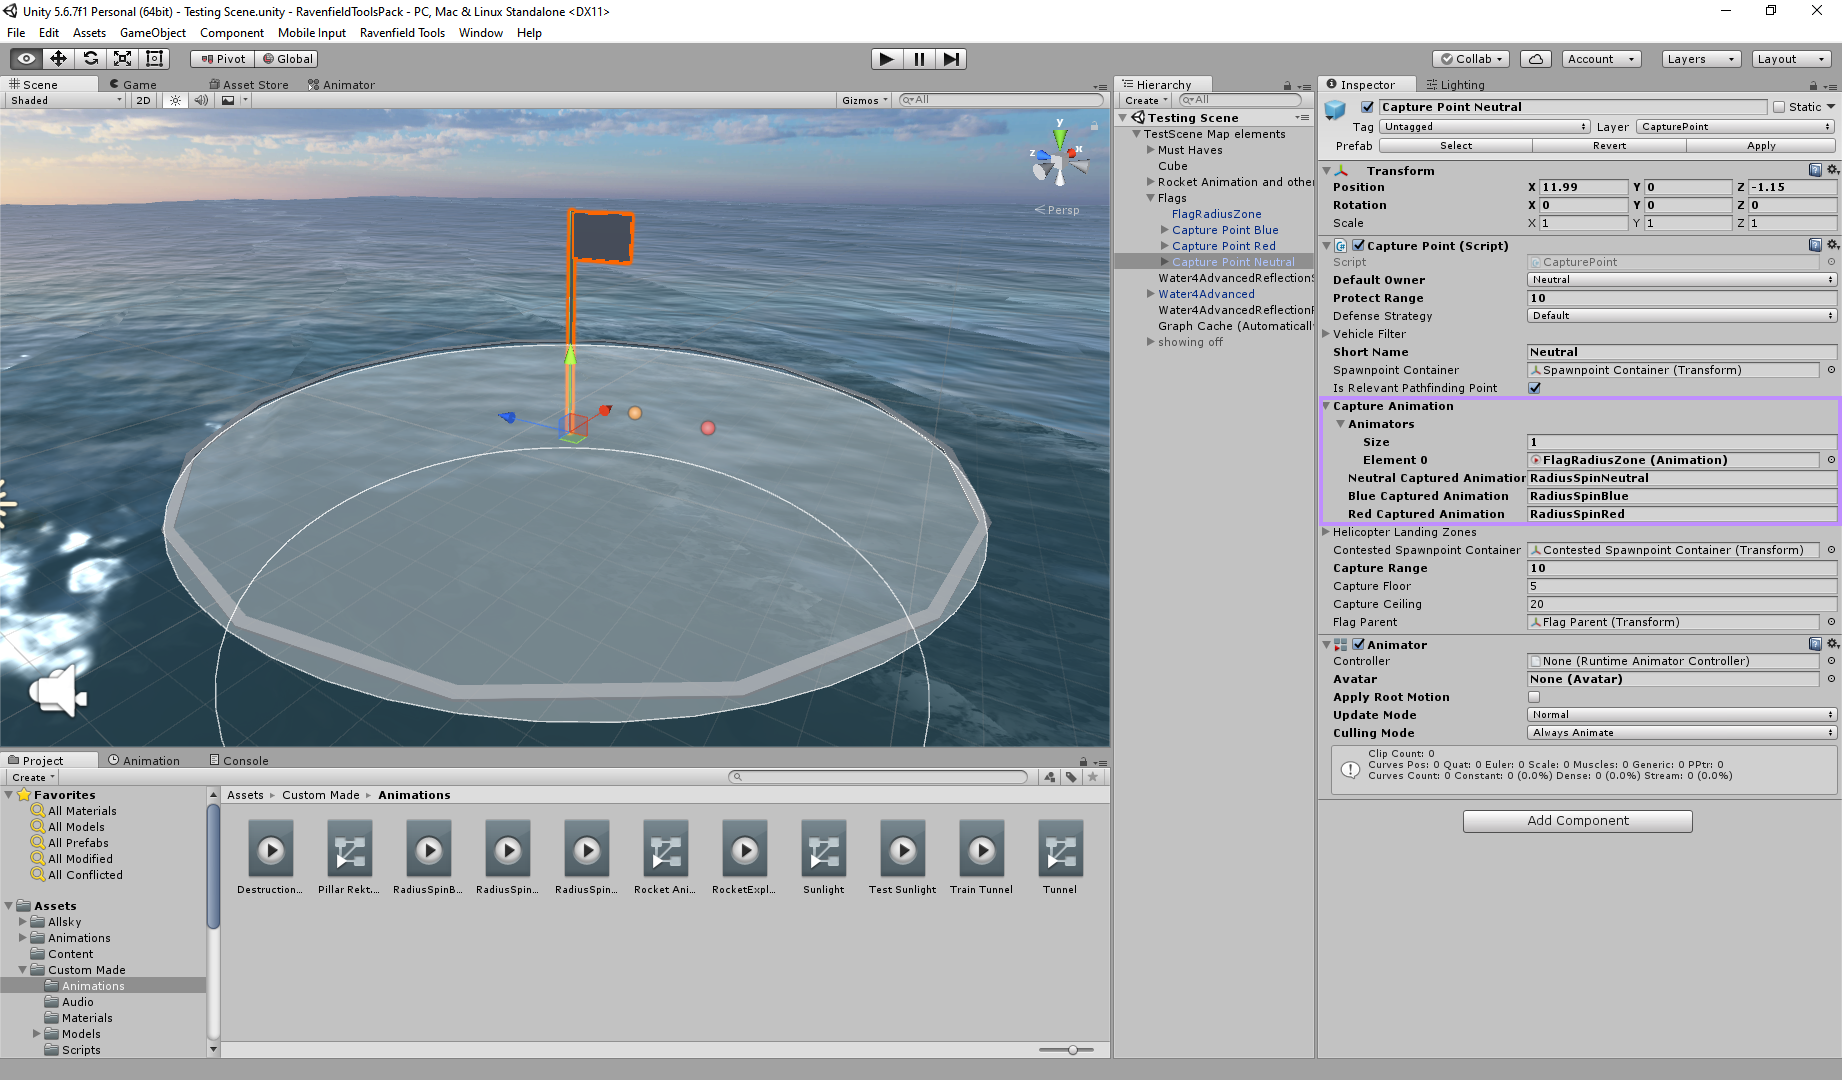Adjust the asset thumbnail size slider
Viewport: 1842px width, 1080px height.
(1072, 1050)
